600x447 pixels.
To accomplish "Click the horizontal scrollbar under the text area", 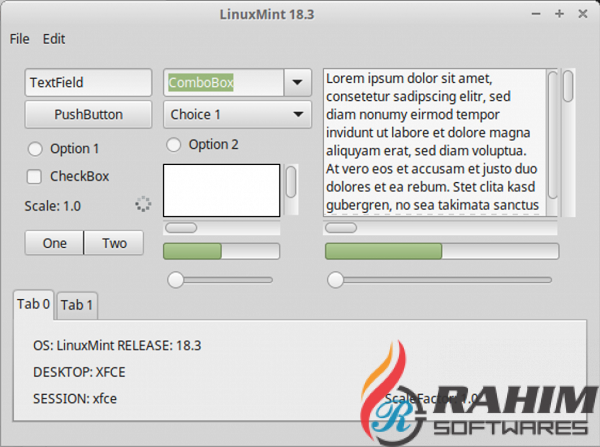I will (x=440, y=228).
